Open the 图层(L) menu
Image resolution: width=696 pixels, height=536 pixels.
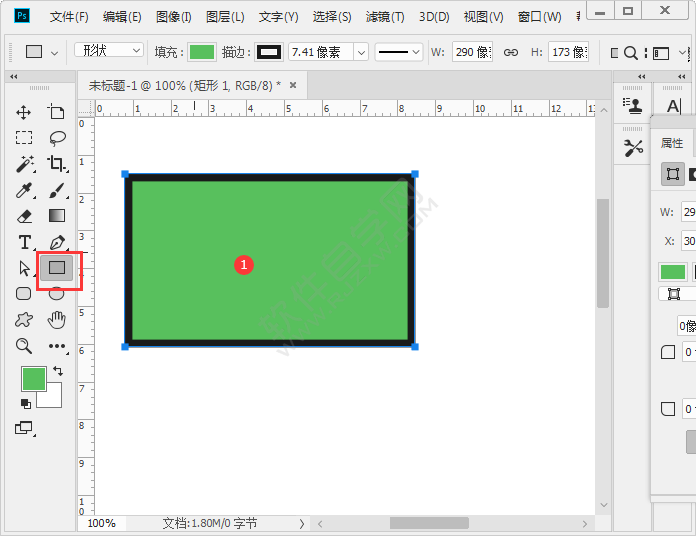(225, 17)
